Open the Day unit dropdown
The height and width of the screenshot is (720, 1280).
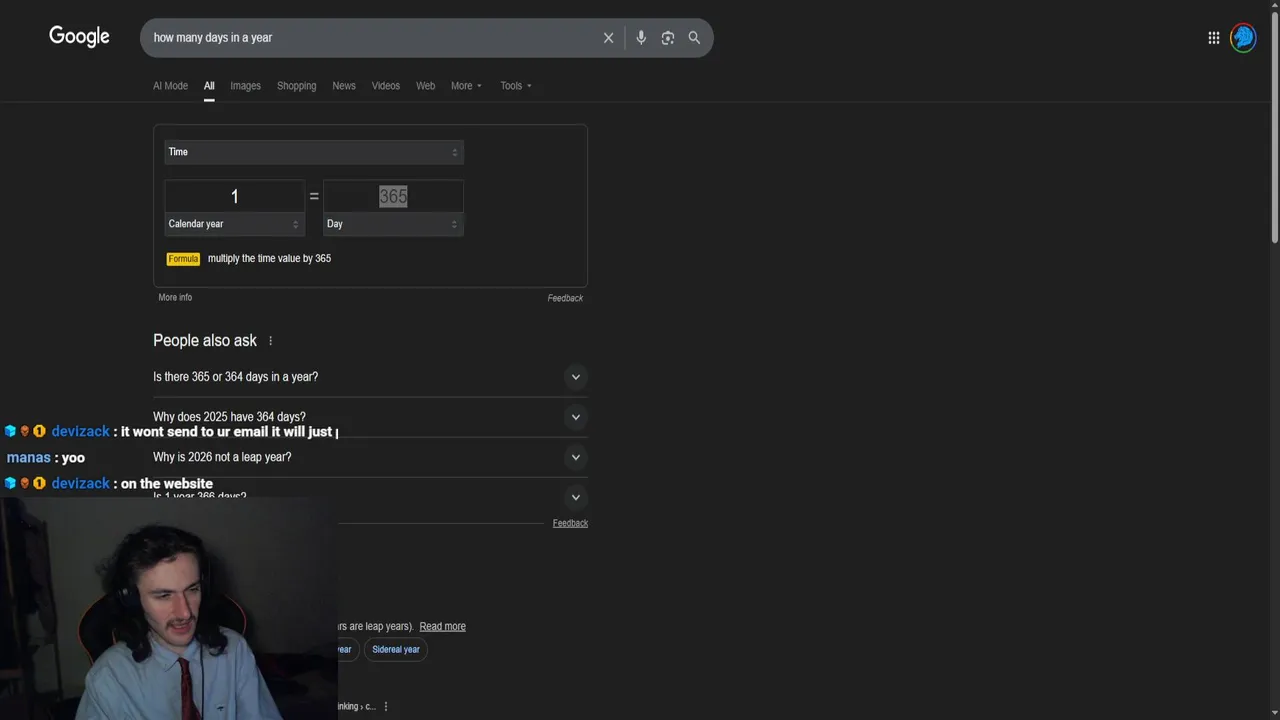pos(393,224)
